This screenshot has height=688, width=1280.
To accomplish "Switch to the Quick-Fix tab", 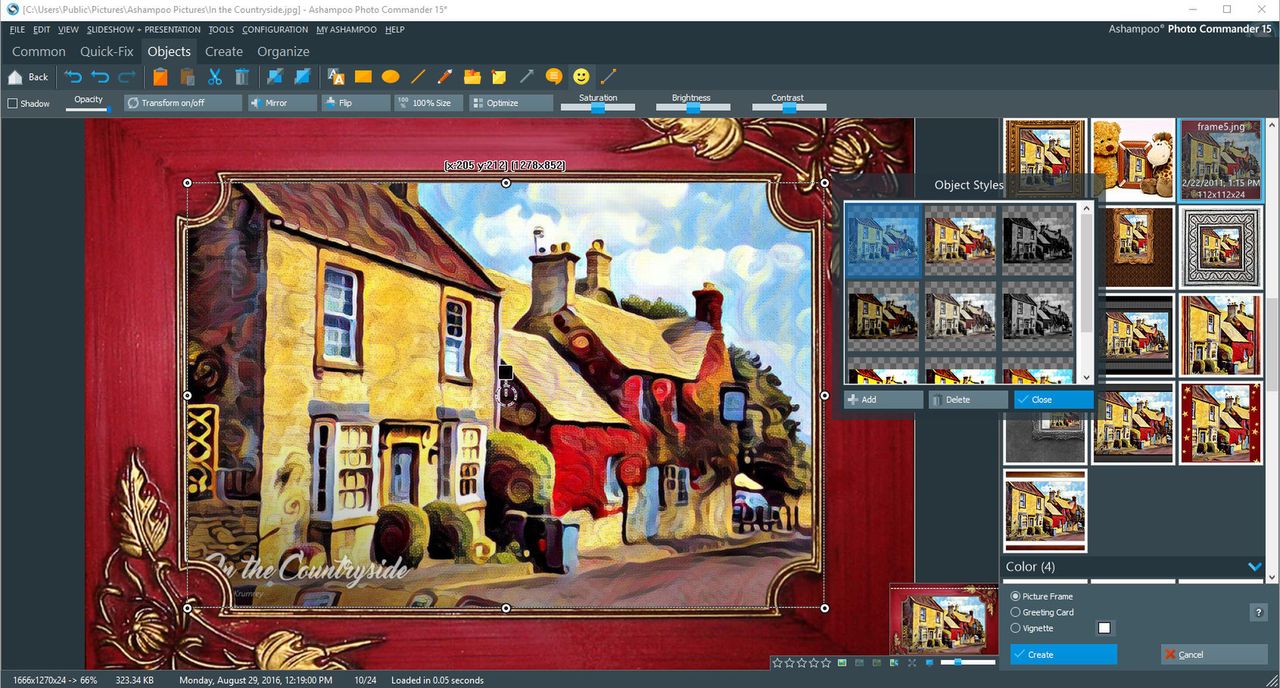I will coord(107,51).
